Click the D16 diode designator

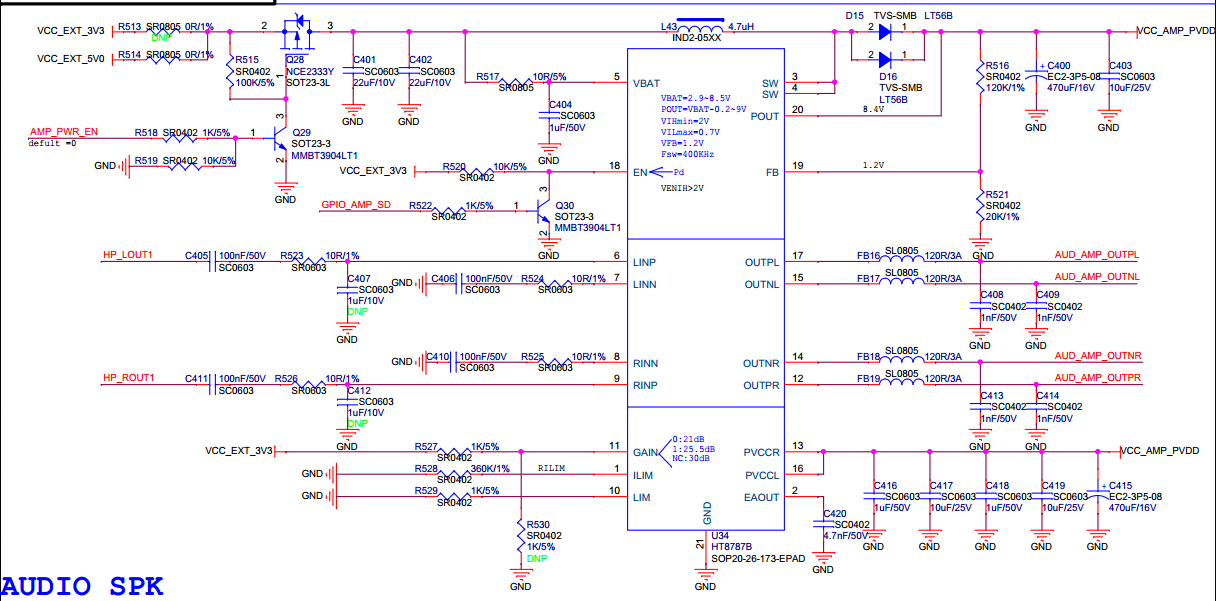[x=888, y=77]
